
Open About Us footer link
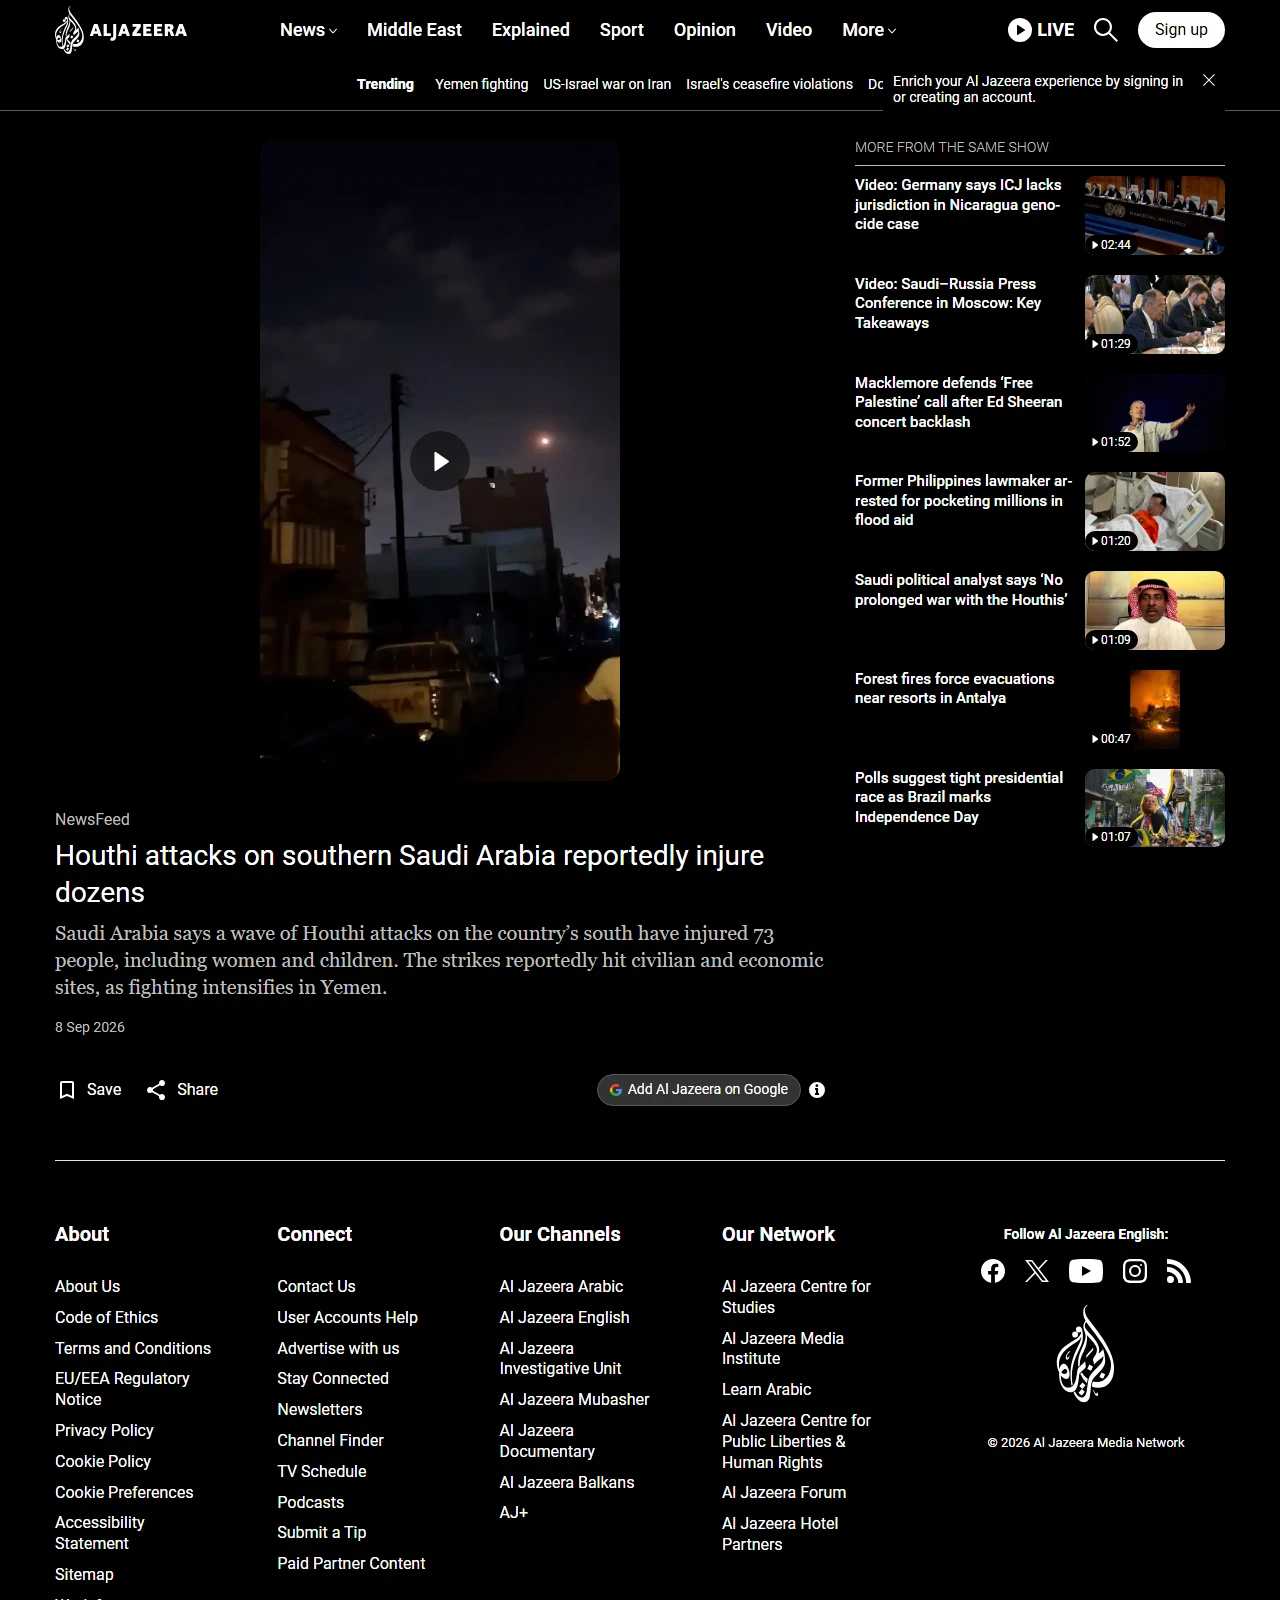[x=88, y=1286]
